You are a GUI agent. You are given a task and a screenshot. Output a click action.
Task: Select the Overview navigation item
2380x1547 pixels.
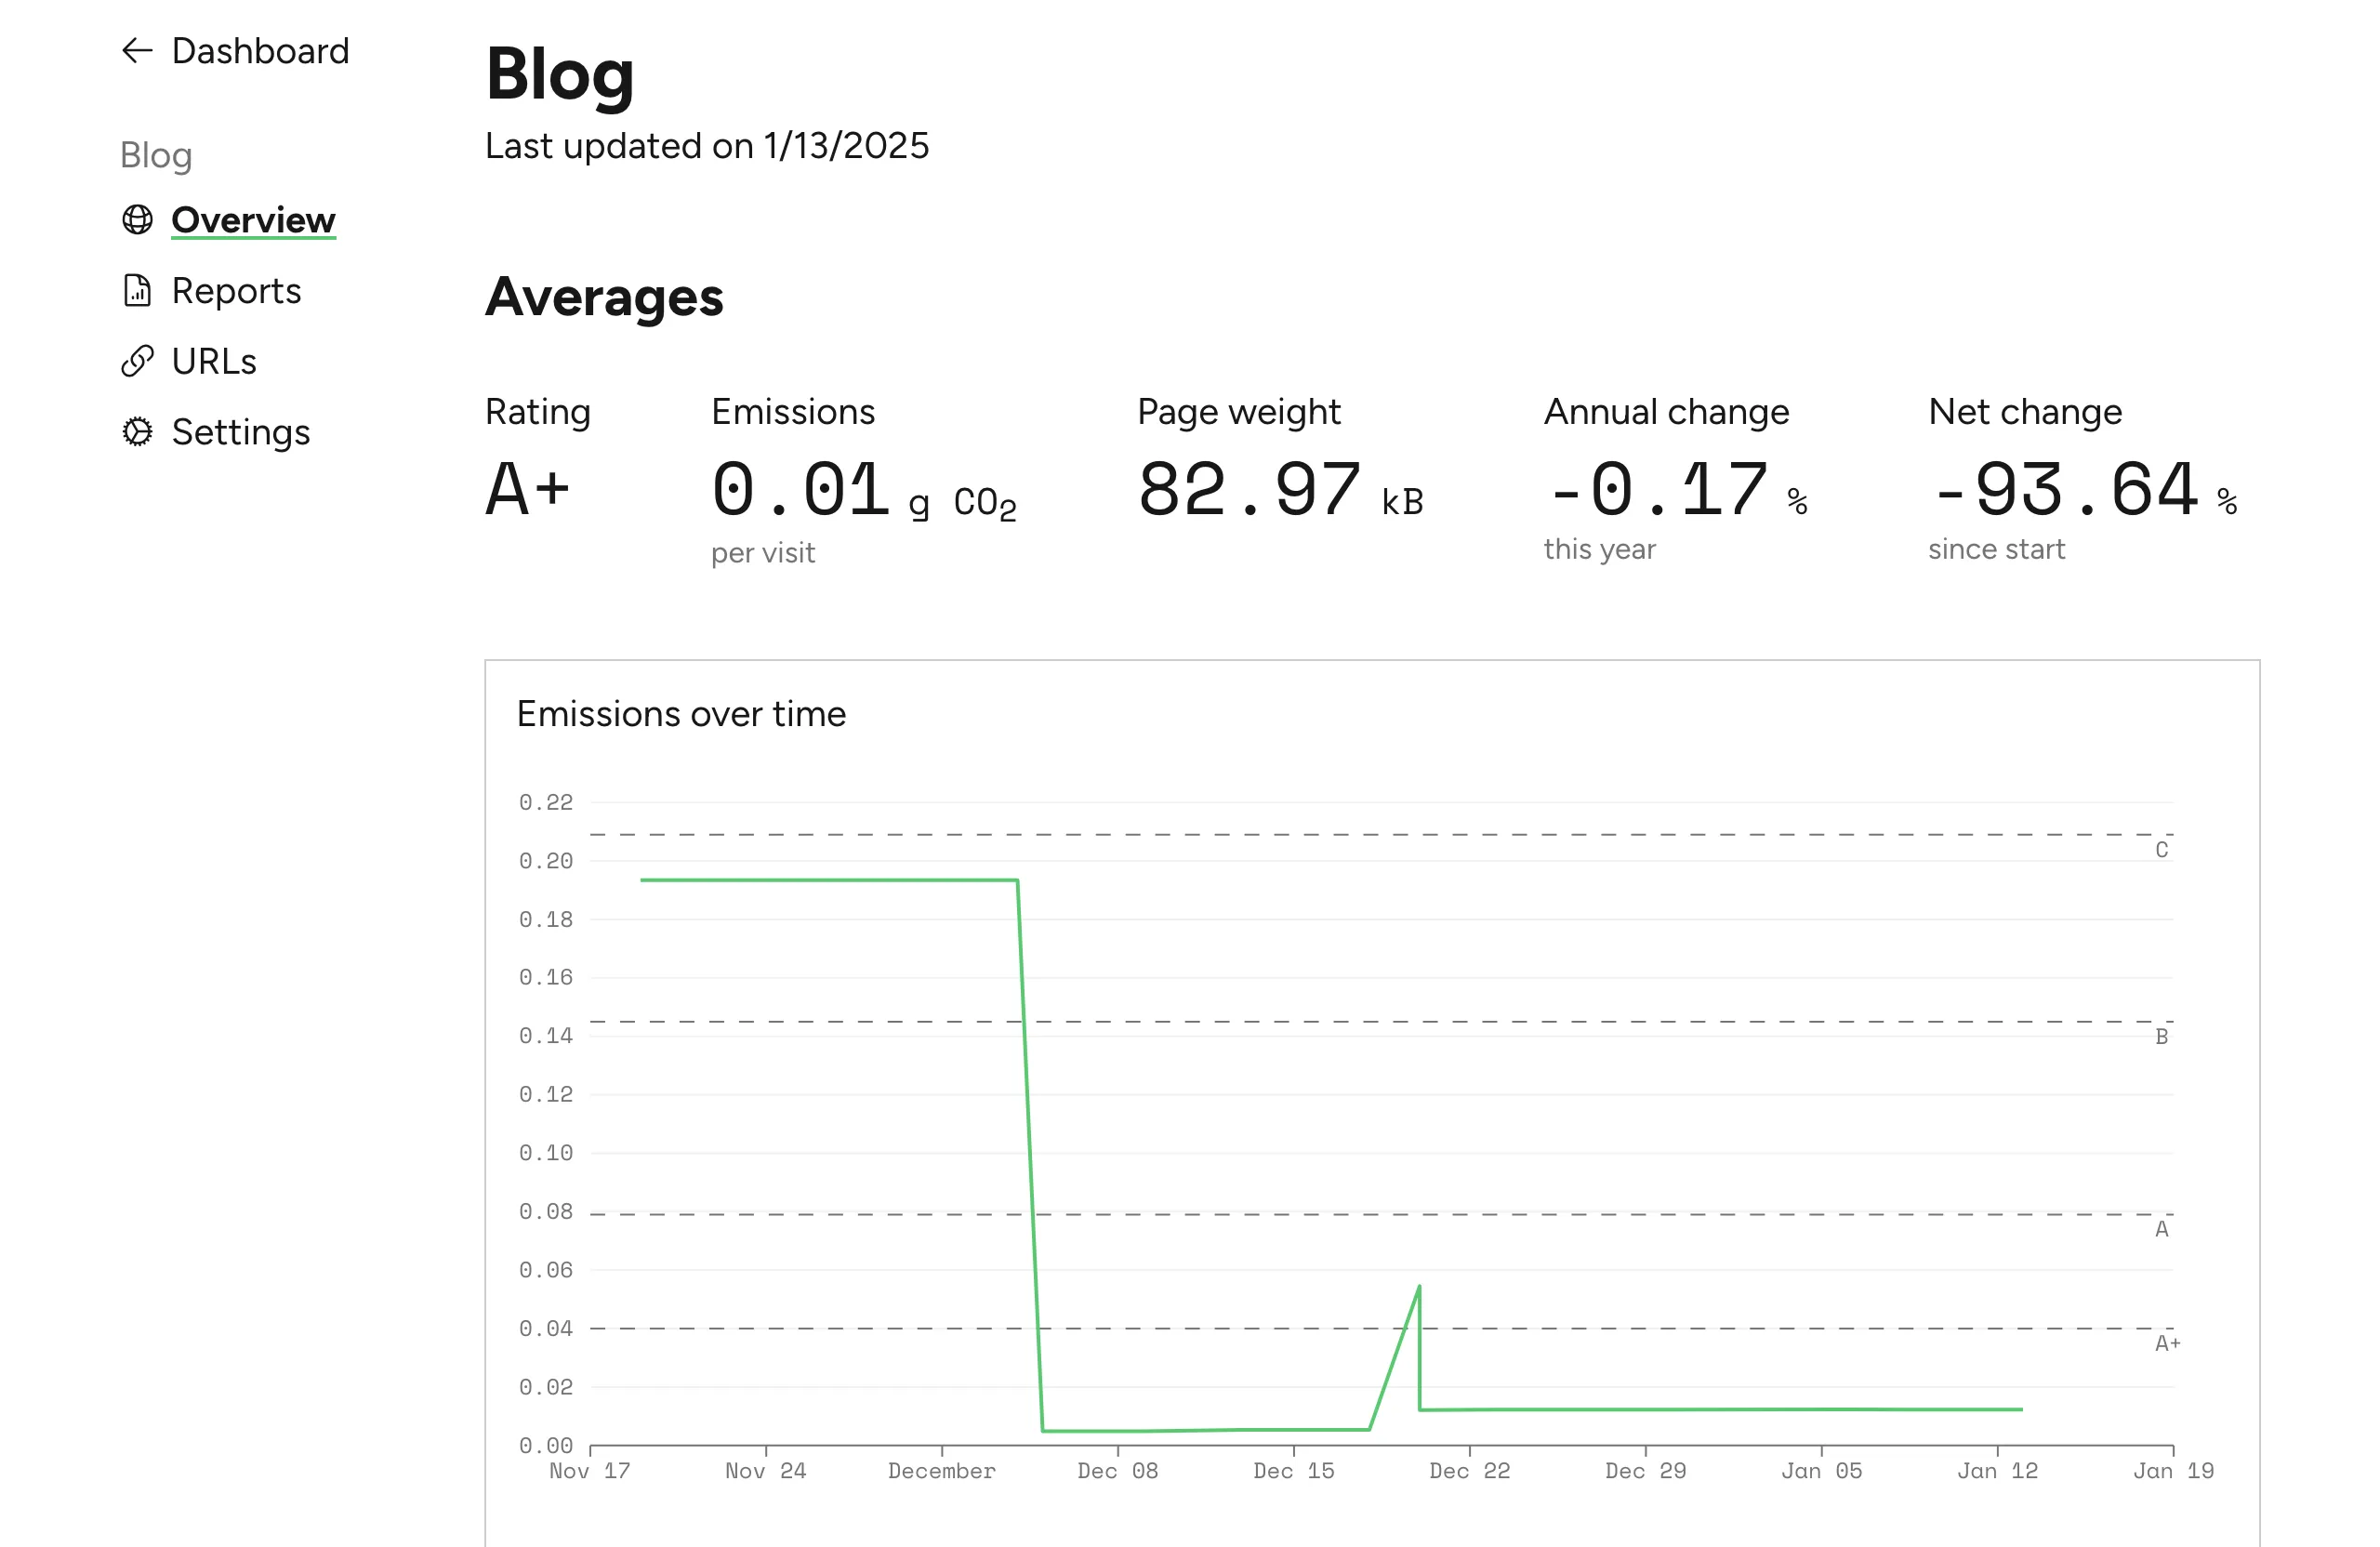[253, 220]
